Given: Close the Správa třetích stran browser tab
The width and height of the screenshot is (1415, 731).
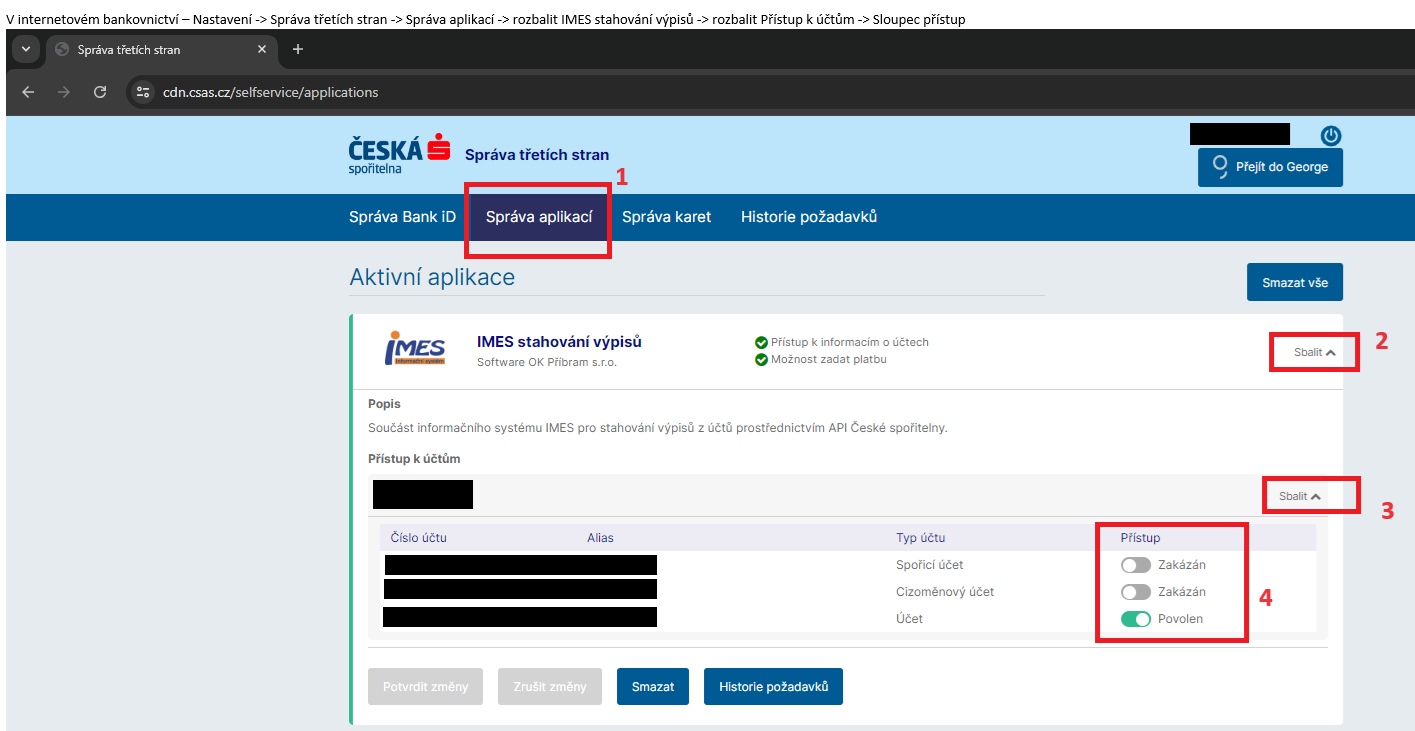Looking at the screenshot, I should (x=262, y=49).
